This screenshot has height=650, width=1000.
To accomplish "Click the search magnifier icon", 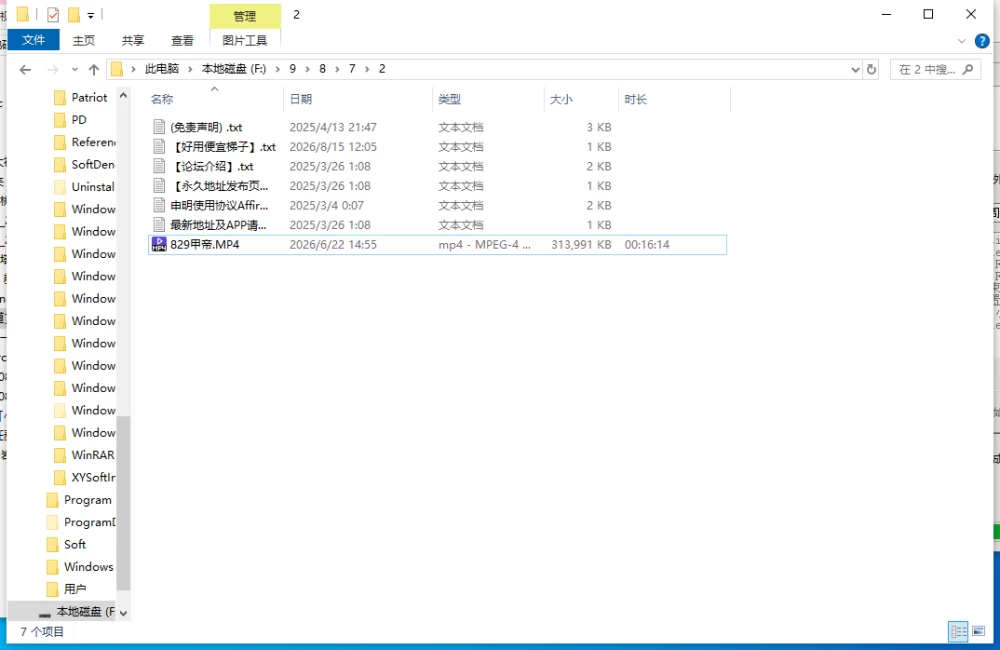I will pos(968,69).
